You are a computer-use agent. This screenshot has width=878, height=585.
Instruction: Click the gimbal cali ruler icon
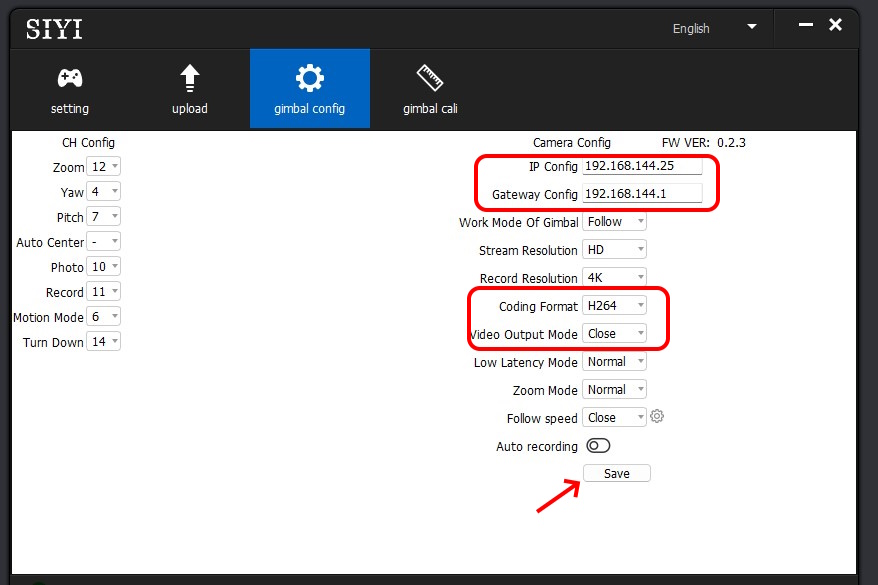[430, 79]
